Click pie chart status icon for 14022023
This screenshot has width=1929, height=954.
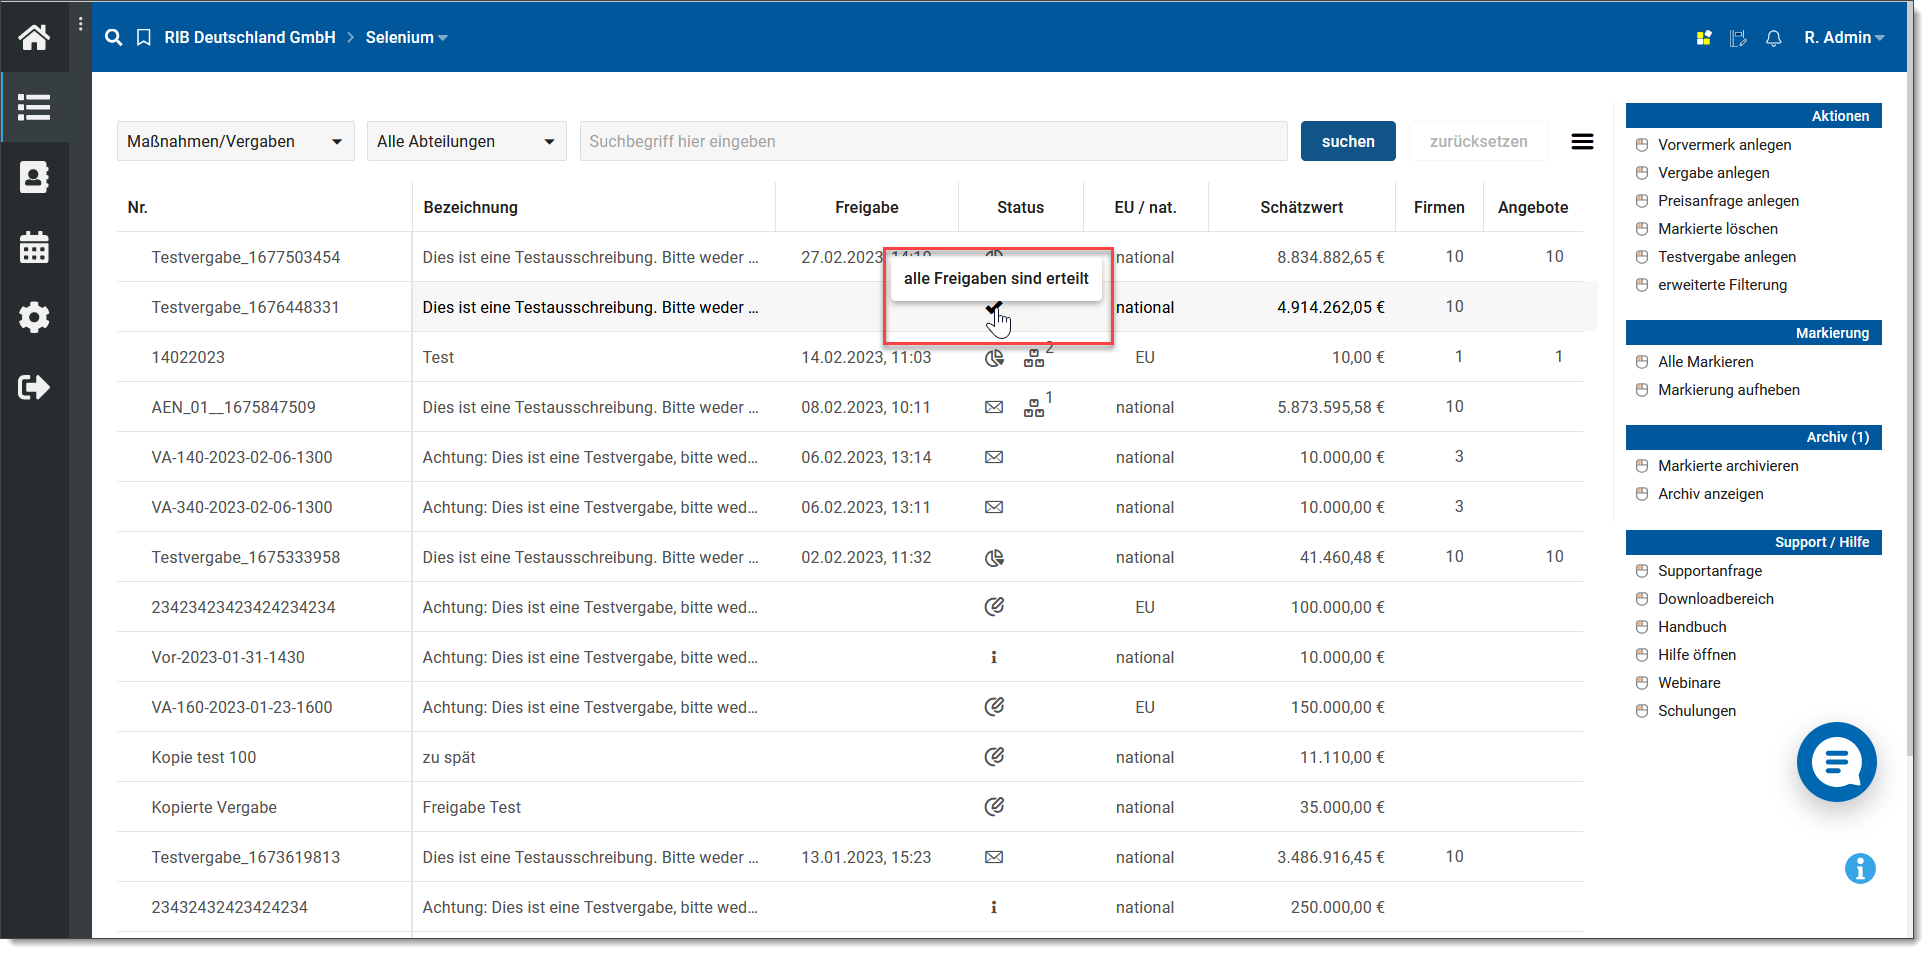point(994,357)
